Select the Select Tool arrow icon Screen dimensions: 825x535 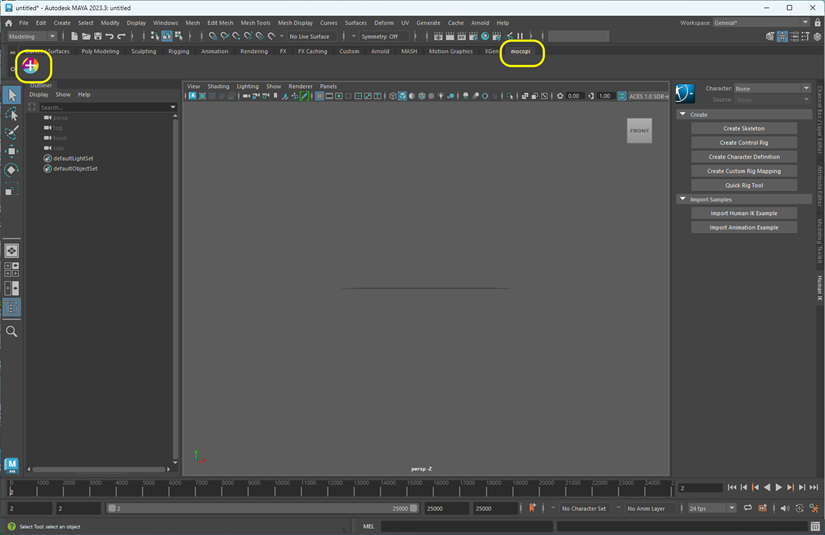(x=11, y=95)
